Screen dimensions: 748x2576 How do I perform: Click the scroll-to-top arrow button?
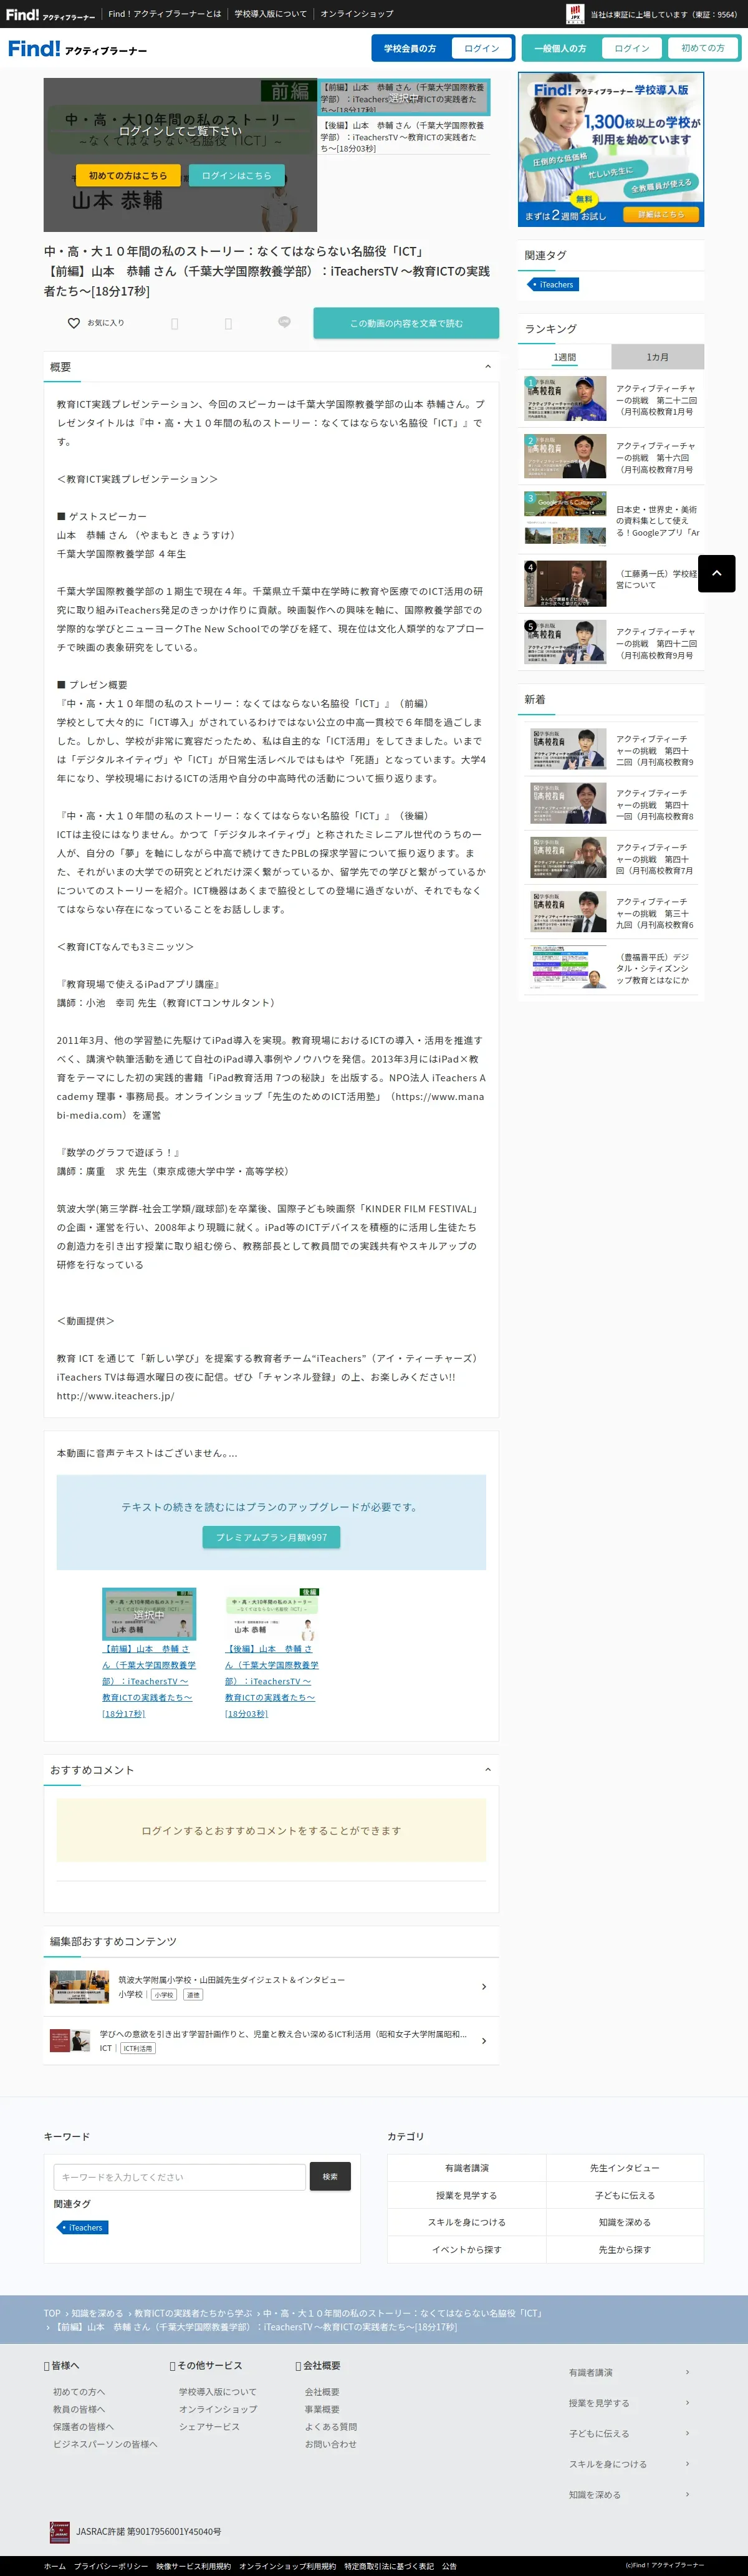[716, 573]
